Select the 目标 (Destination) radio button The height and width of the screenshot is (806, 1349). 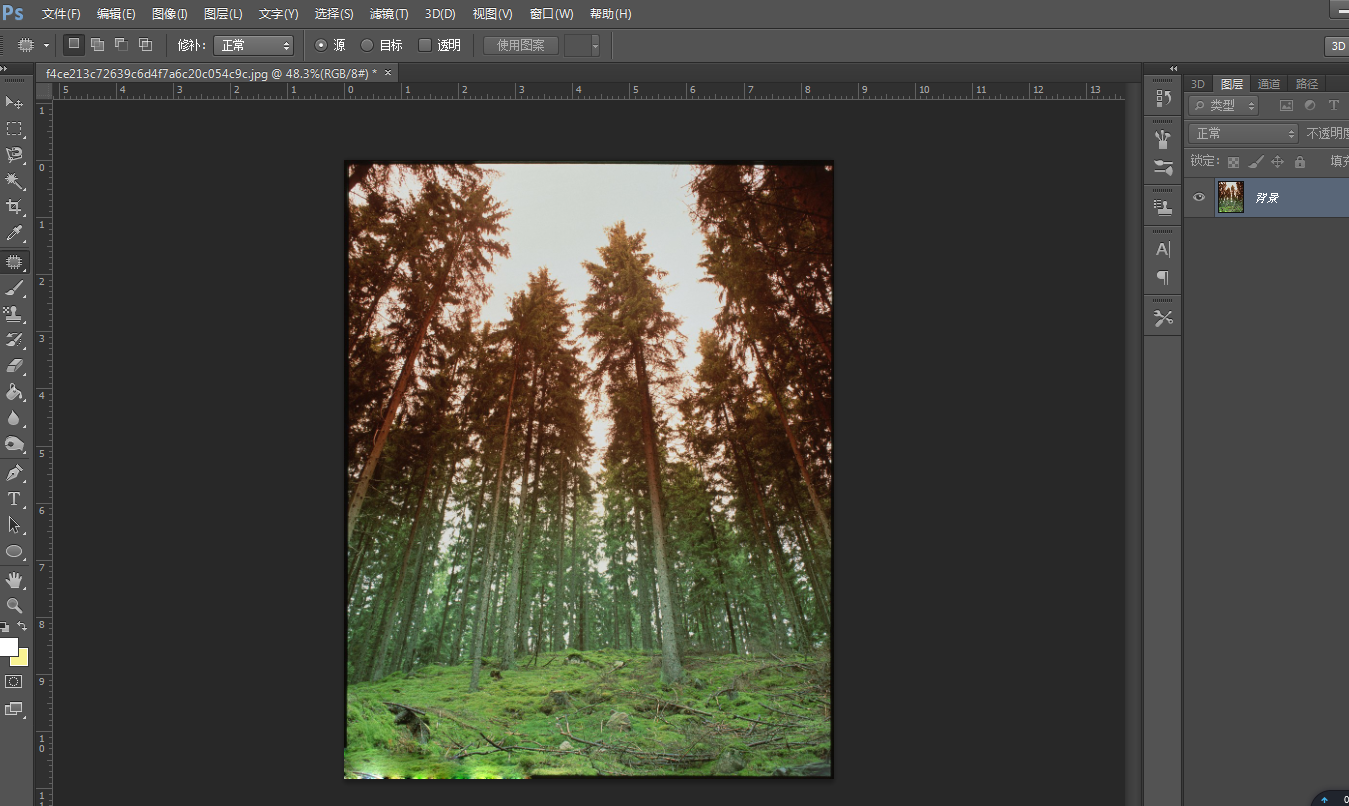367,45
